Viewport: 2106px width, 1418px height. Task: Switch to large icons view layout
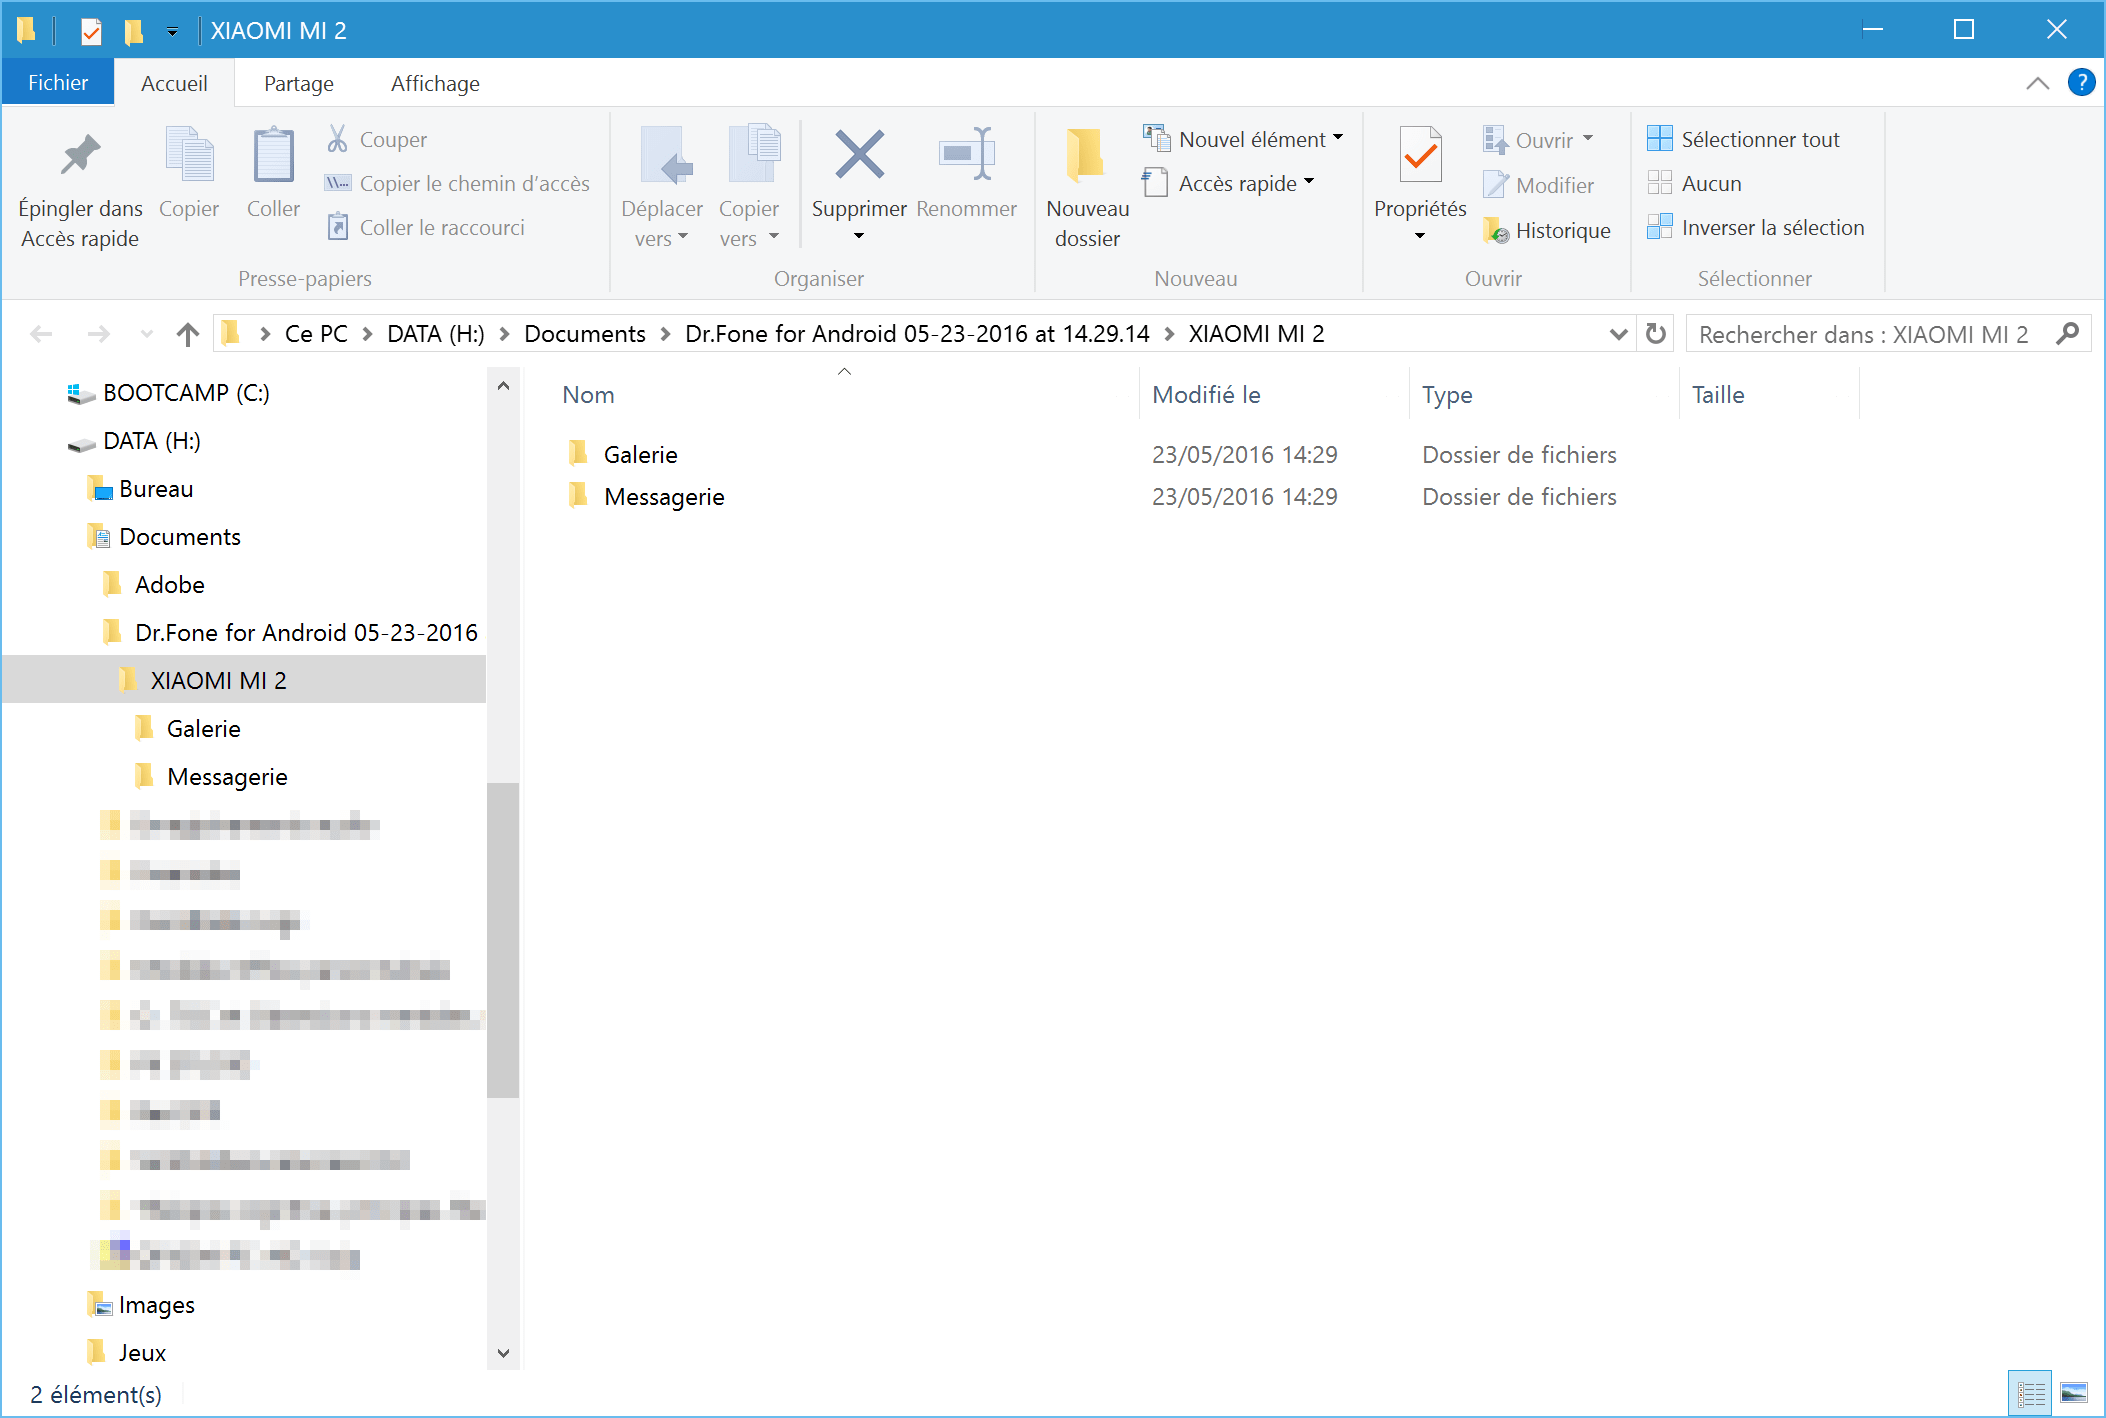2075,1394
